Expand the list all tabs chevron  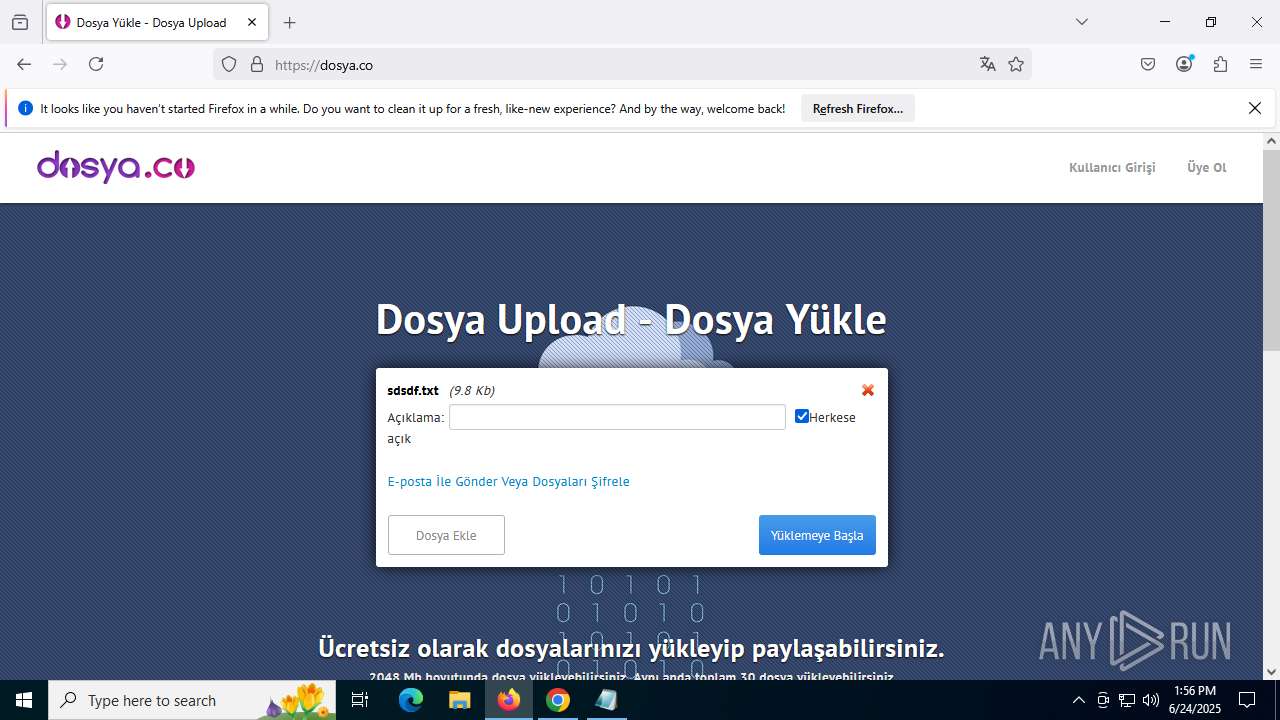[x=1082, y=22]
